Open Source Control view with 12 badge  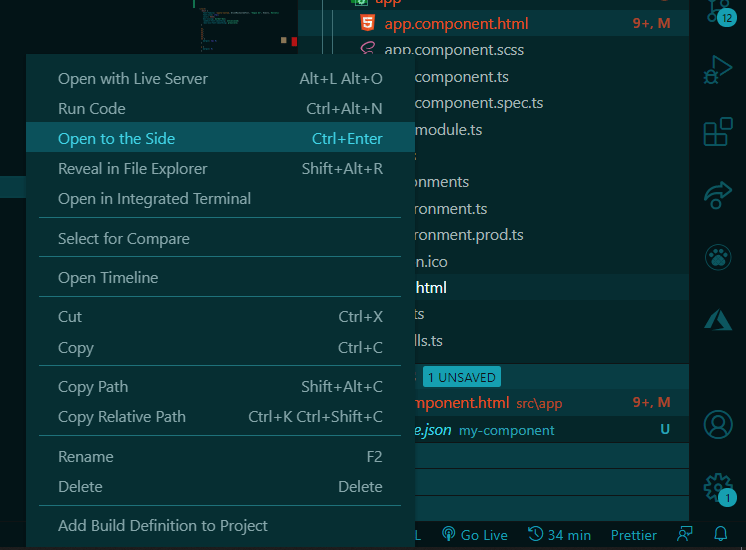point(718,10)
